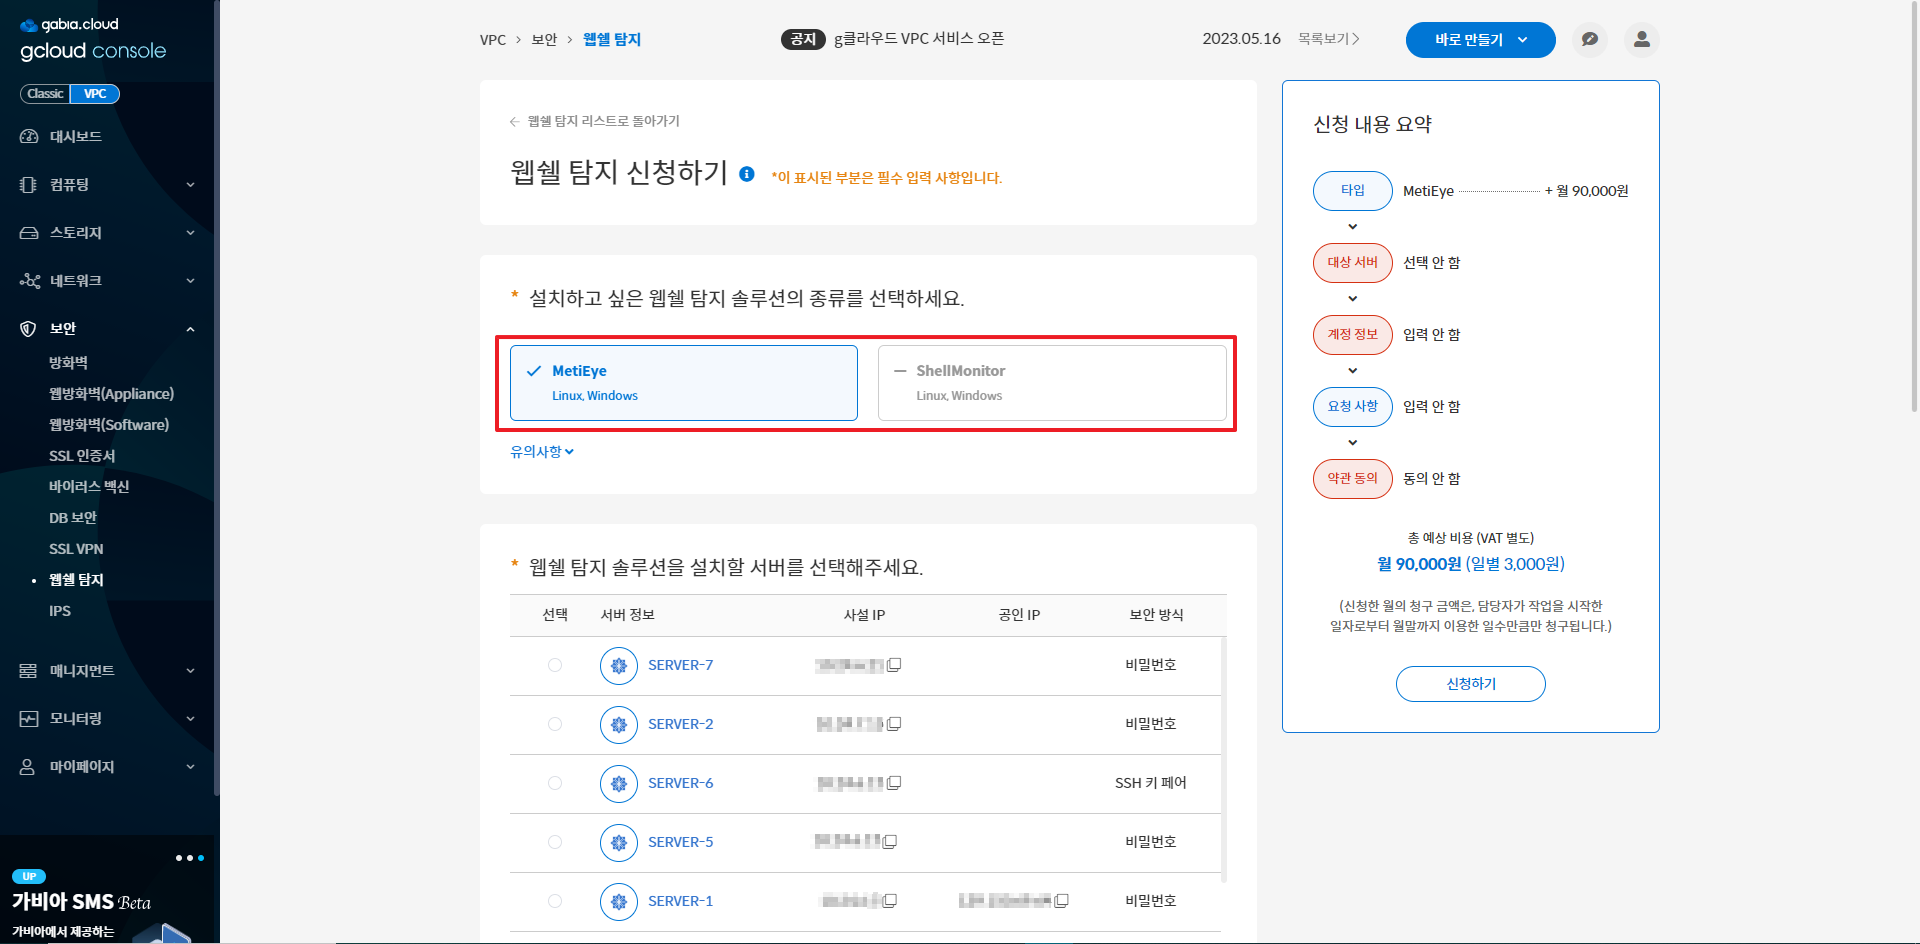This screenshot has height=944, width=1920.
Task: Copy the private IP of SERVER-5
Action: (890, 842)
